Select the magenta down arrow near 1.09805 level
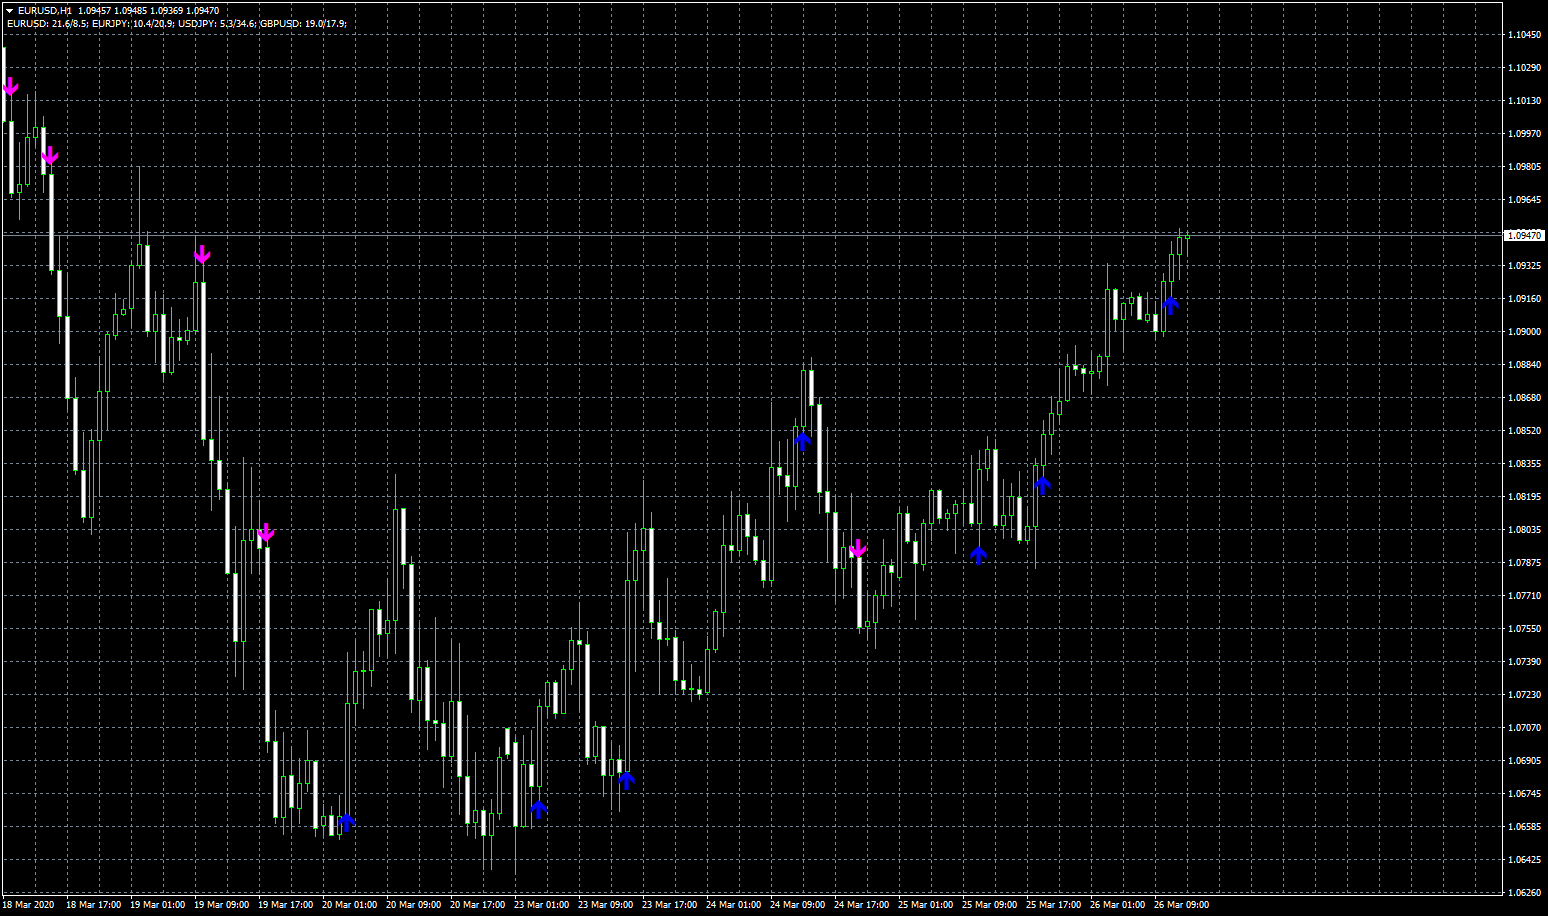This screenshot has width=1548, height=916. (x=50, y=155)
